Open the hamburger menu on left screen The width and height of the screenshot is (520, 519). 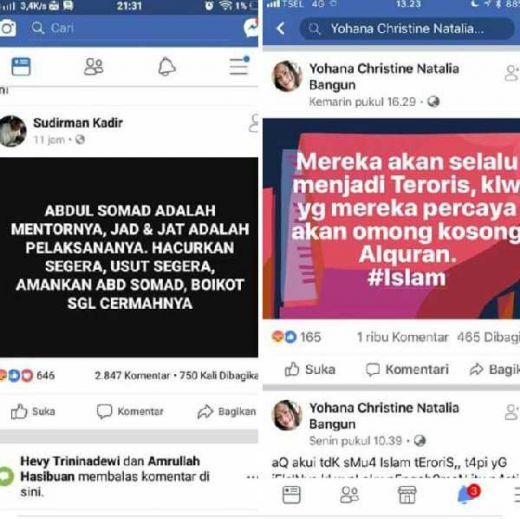(239, 66)
